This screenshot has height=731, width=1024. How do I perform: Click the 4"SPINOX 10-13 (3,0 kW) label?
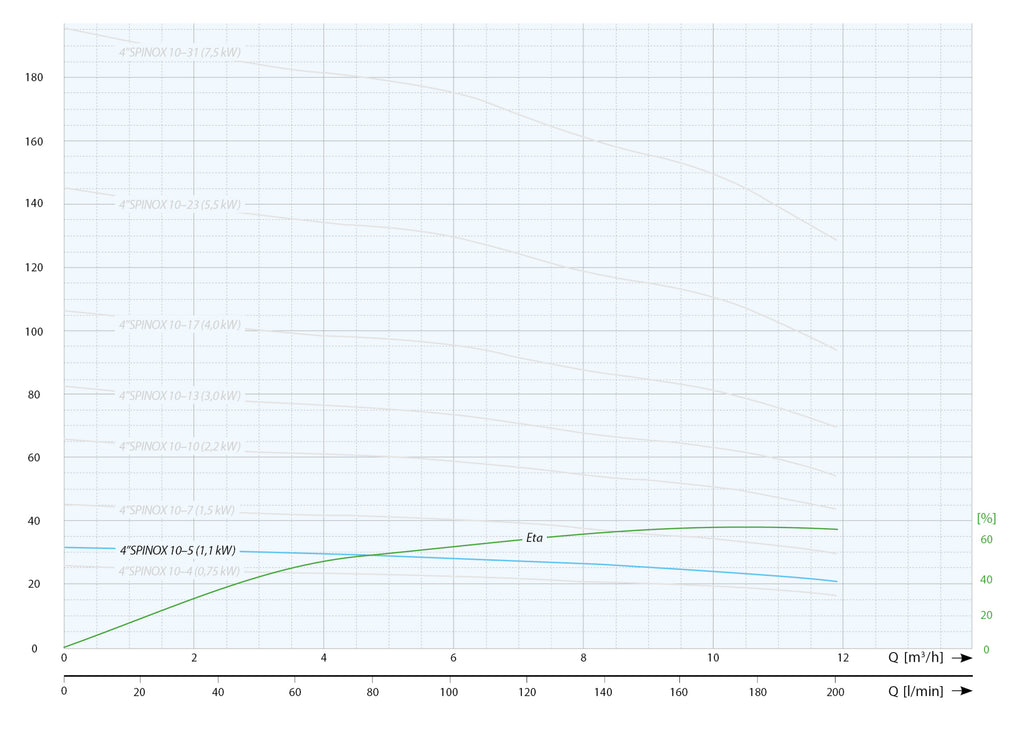180,395
